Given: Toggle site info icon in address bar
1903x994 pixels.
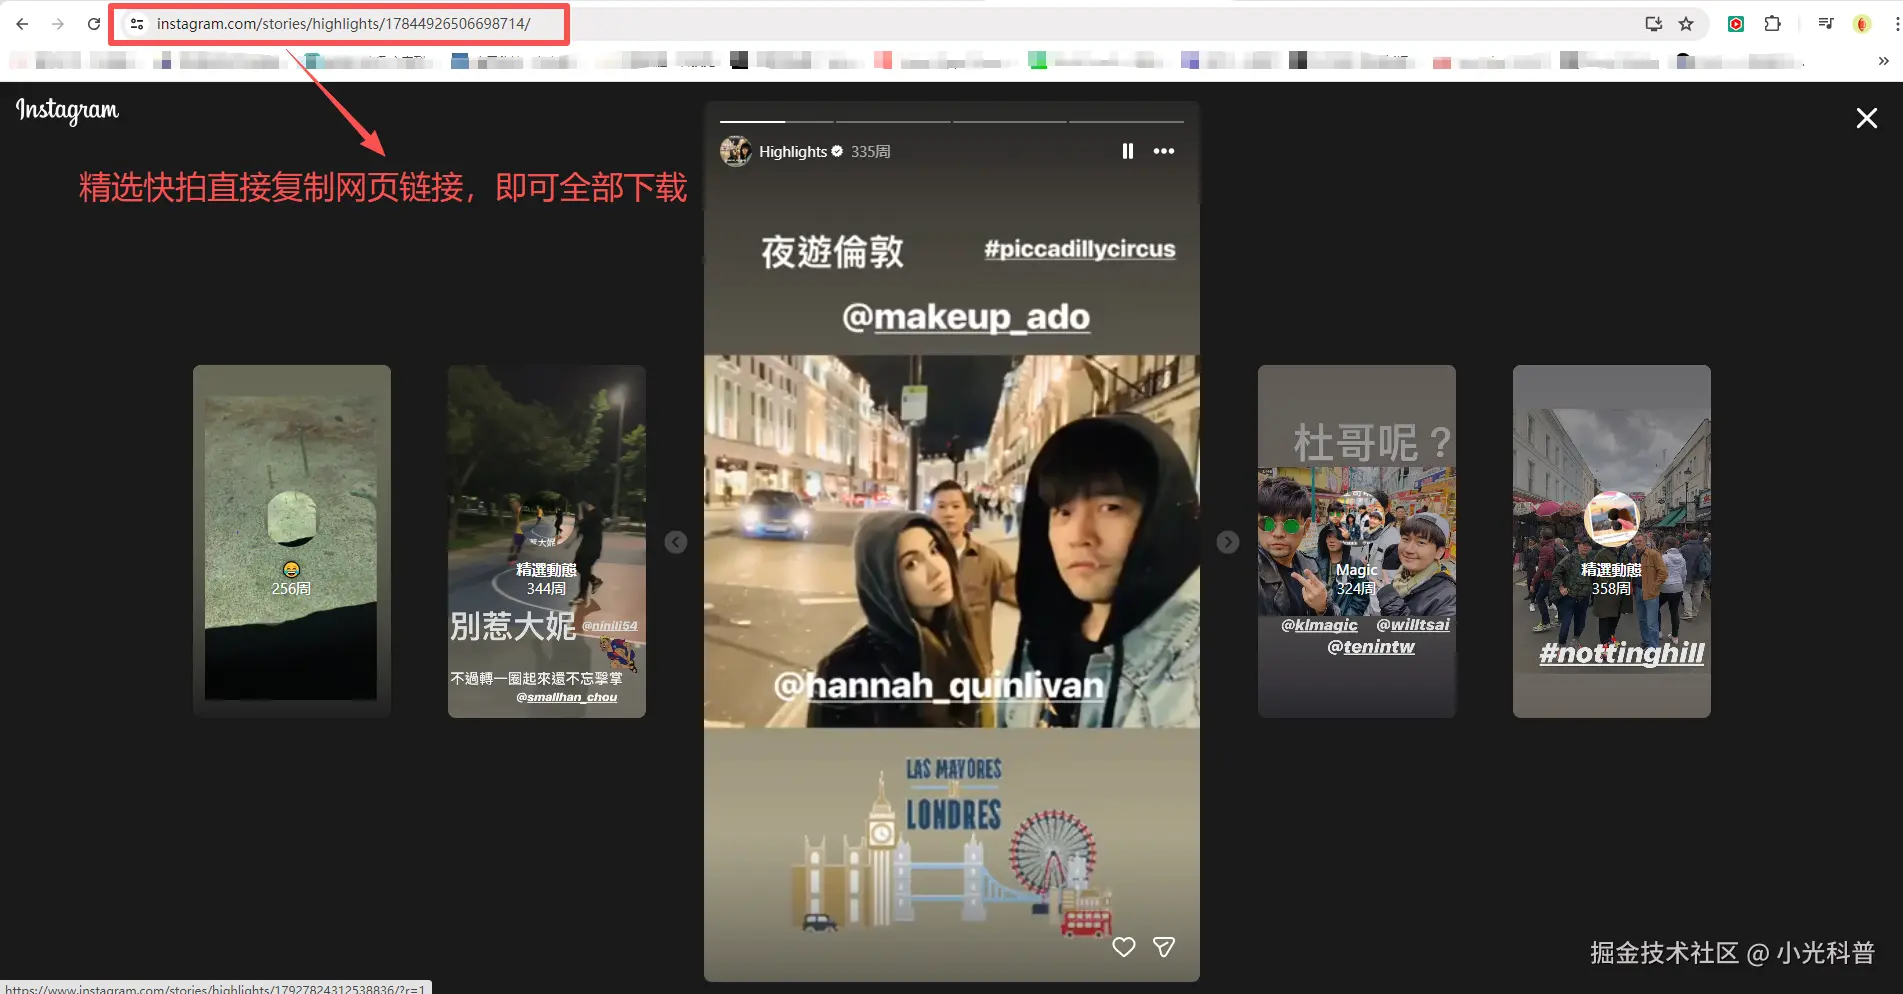Looking at the screenshot, I should coord(135,23).
